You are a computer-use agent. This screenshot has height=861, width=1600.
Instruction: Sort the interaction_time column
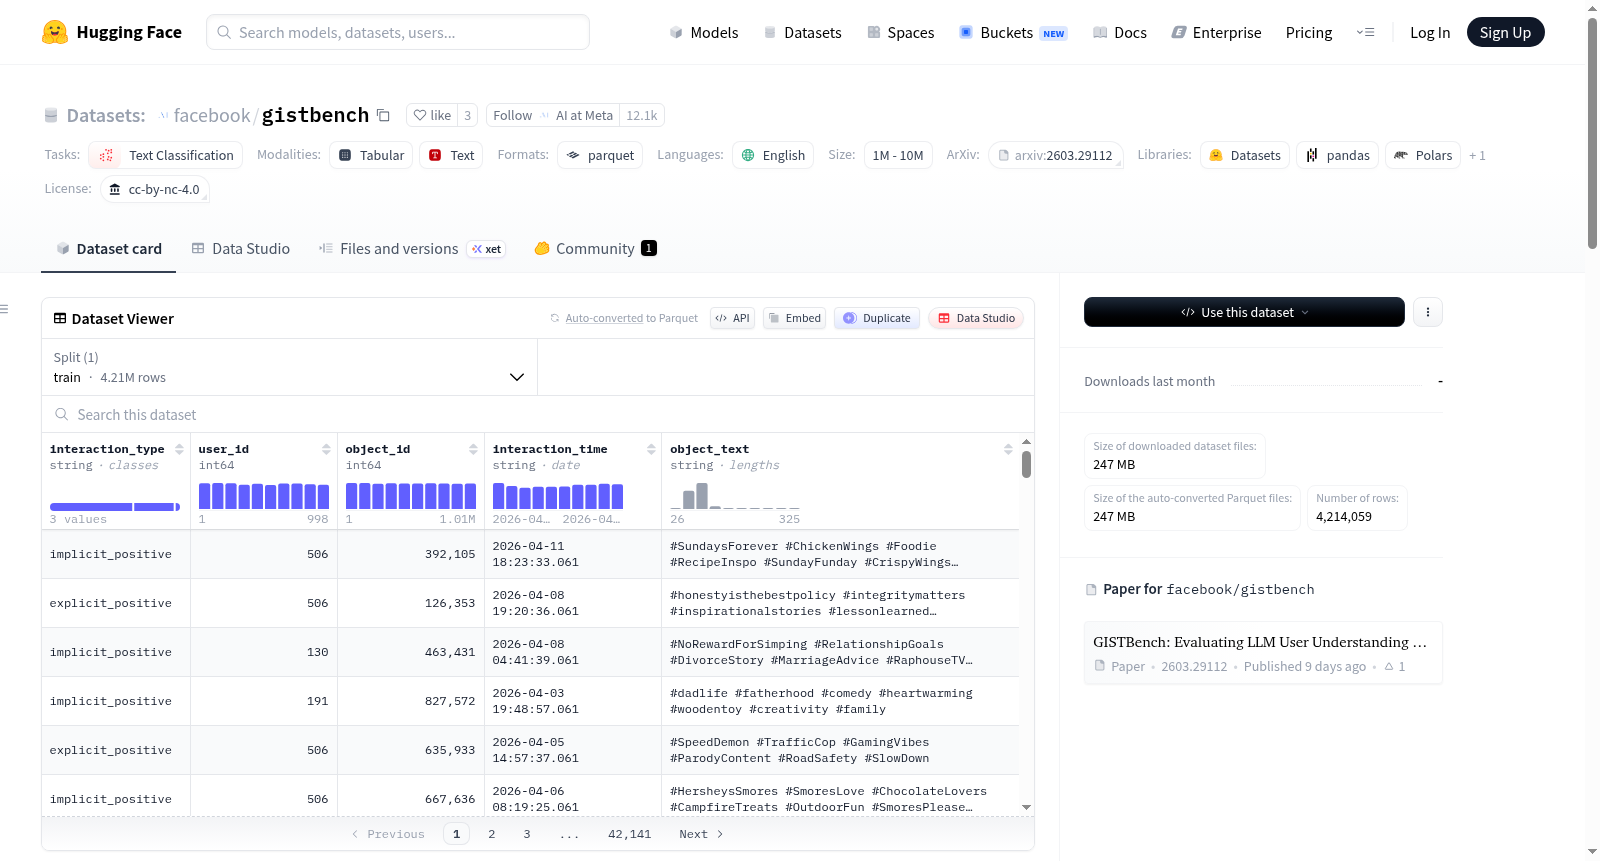click(651, 449)
